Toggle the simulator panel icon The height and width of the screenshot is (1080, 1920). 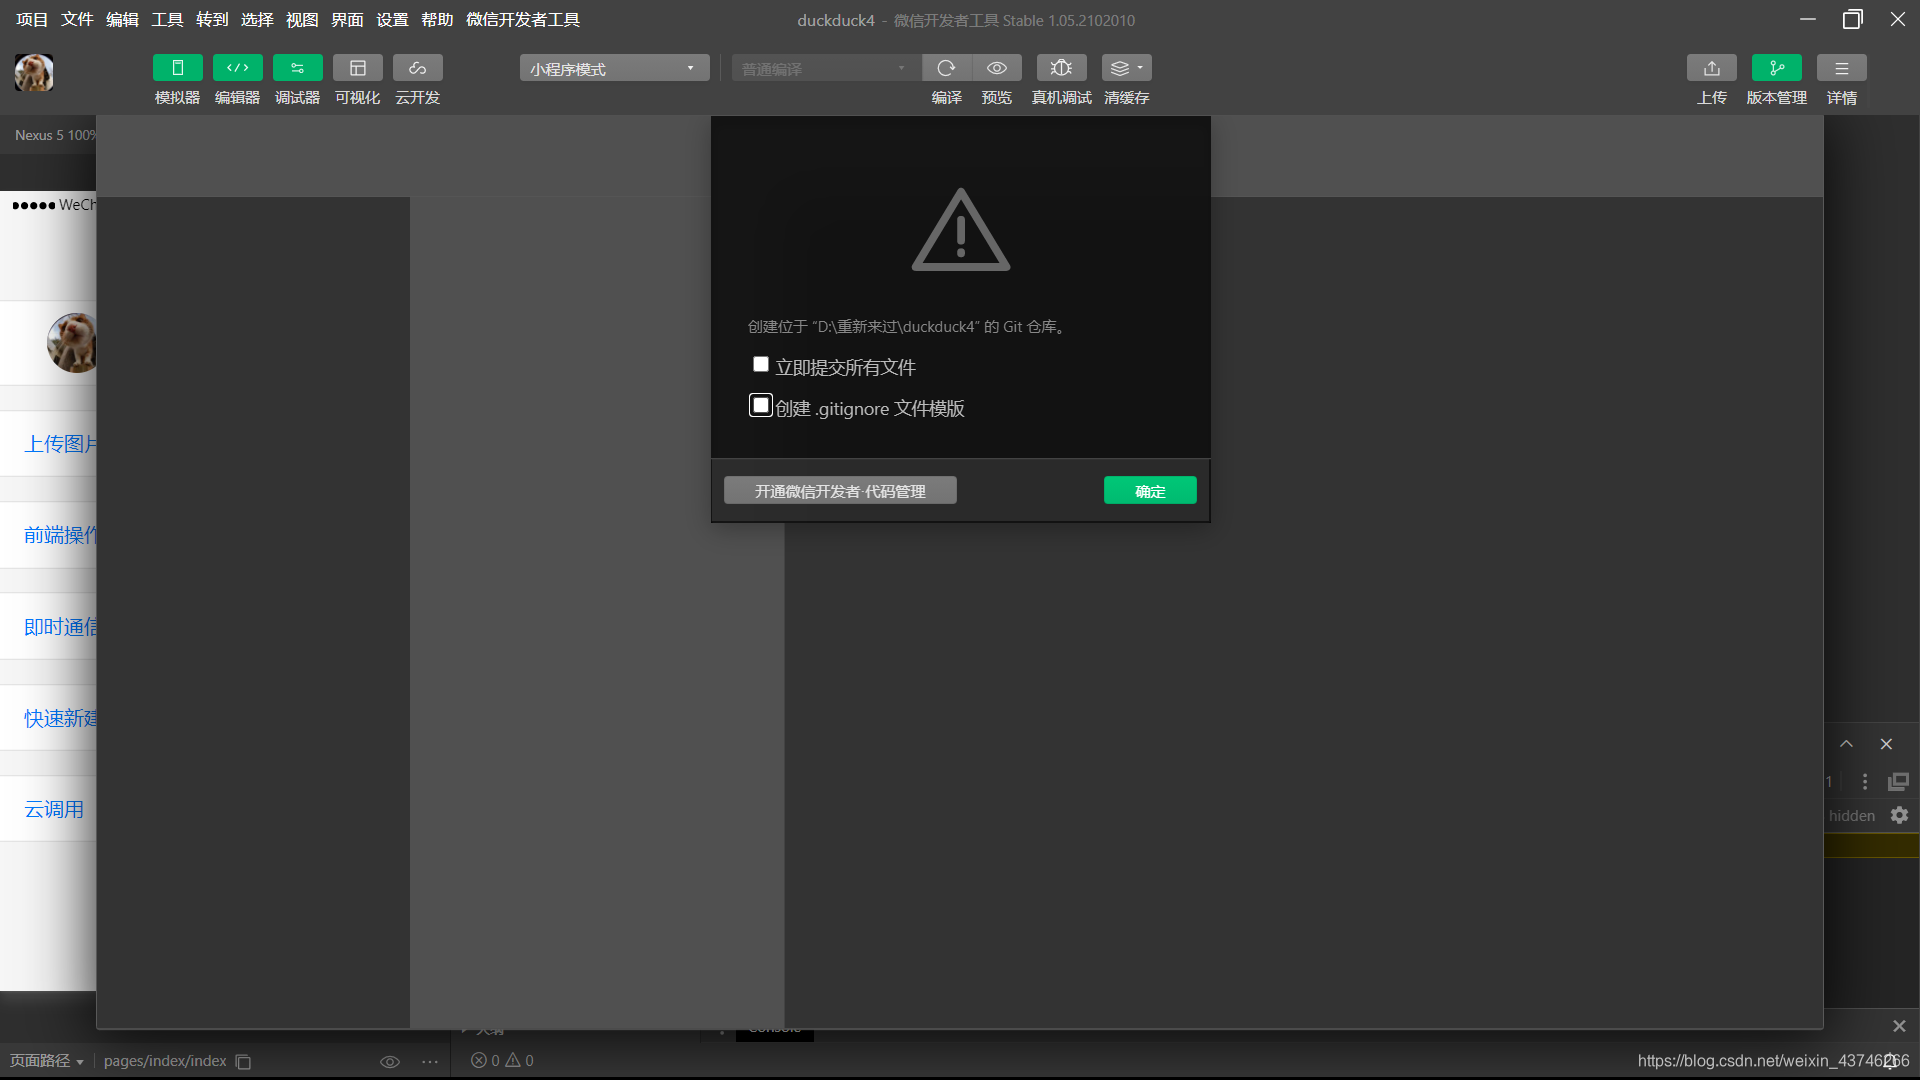click(x=178, y=68)
